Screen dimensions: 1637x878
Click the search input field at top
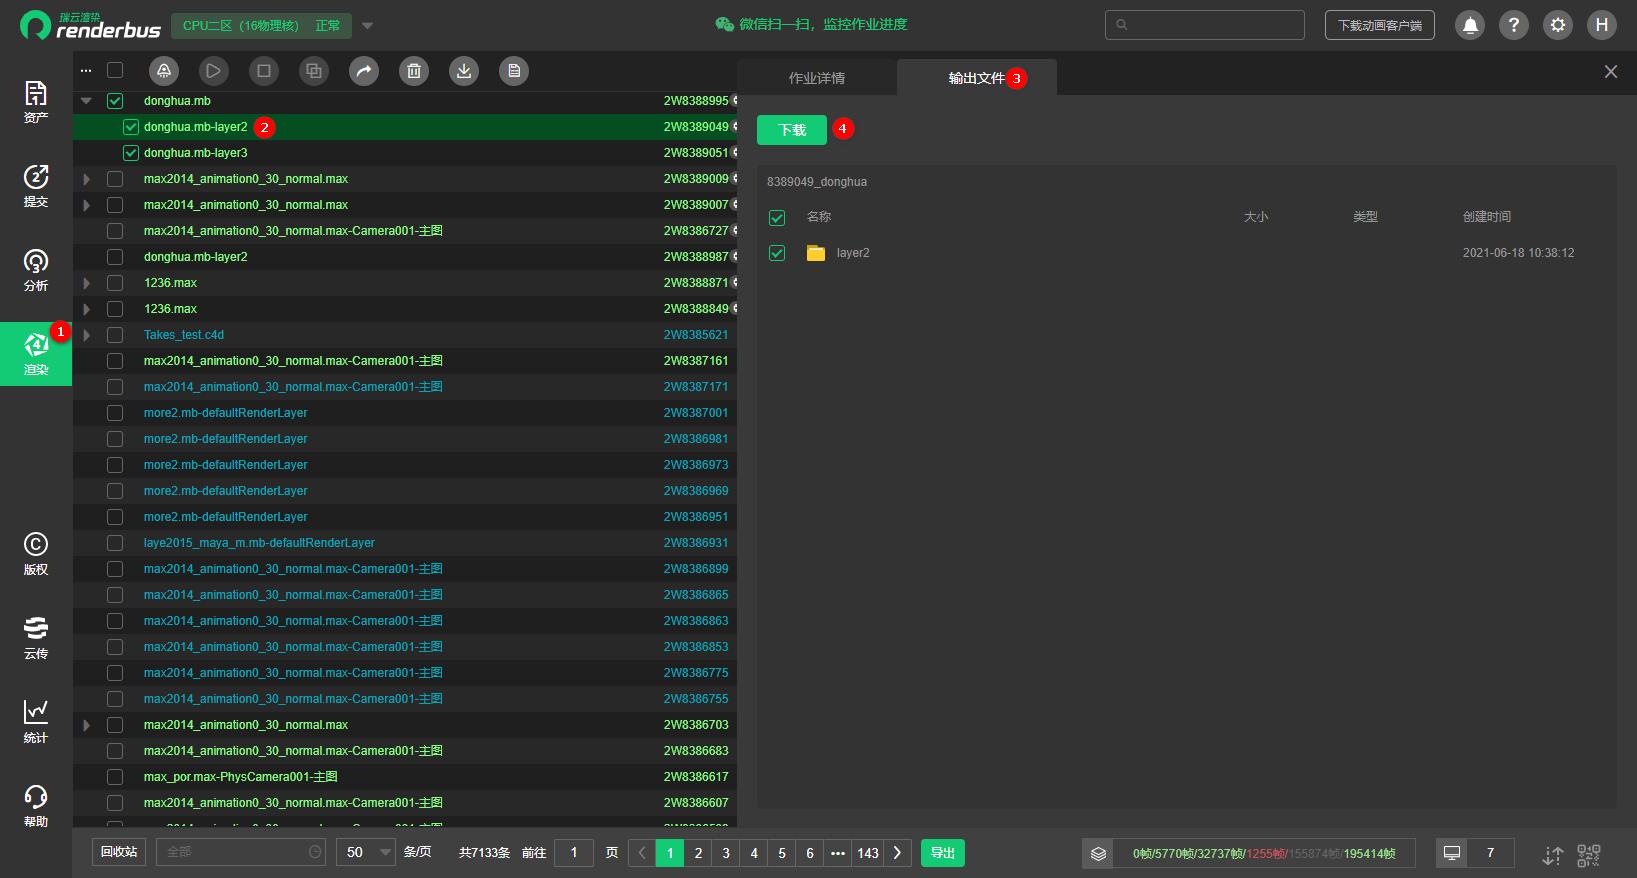pyautogui.click(x=1205, y=25)
